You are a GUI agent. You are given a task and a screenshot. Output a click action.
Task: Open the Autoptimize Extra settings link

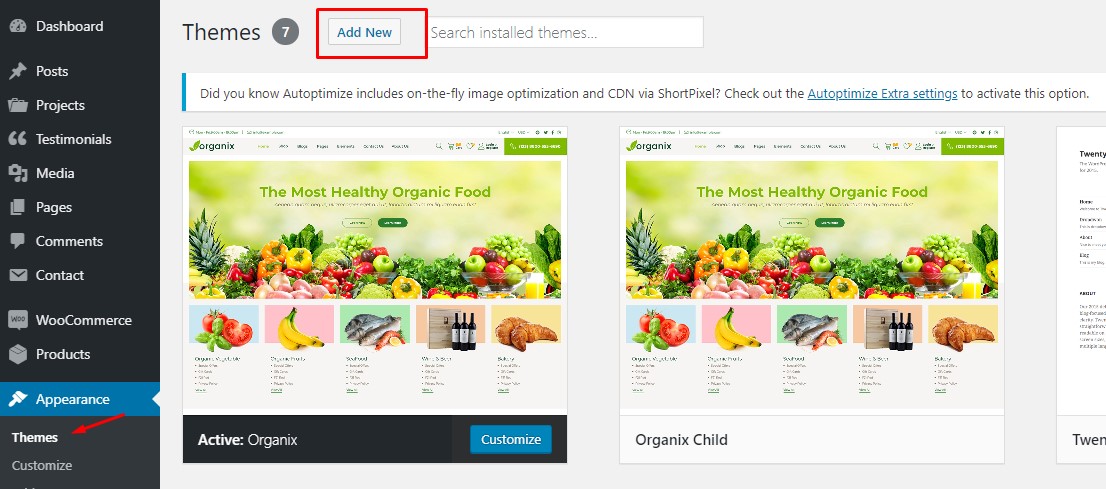[x=882, y=93]
